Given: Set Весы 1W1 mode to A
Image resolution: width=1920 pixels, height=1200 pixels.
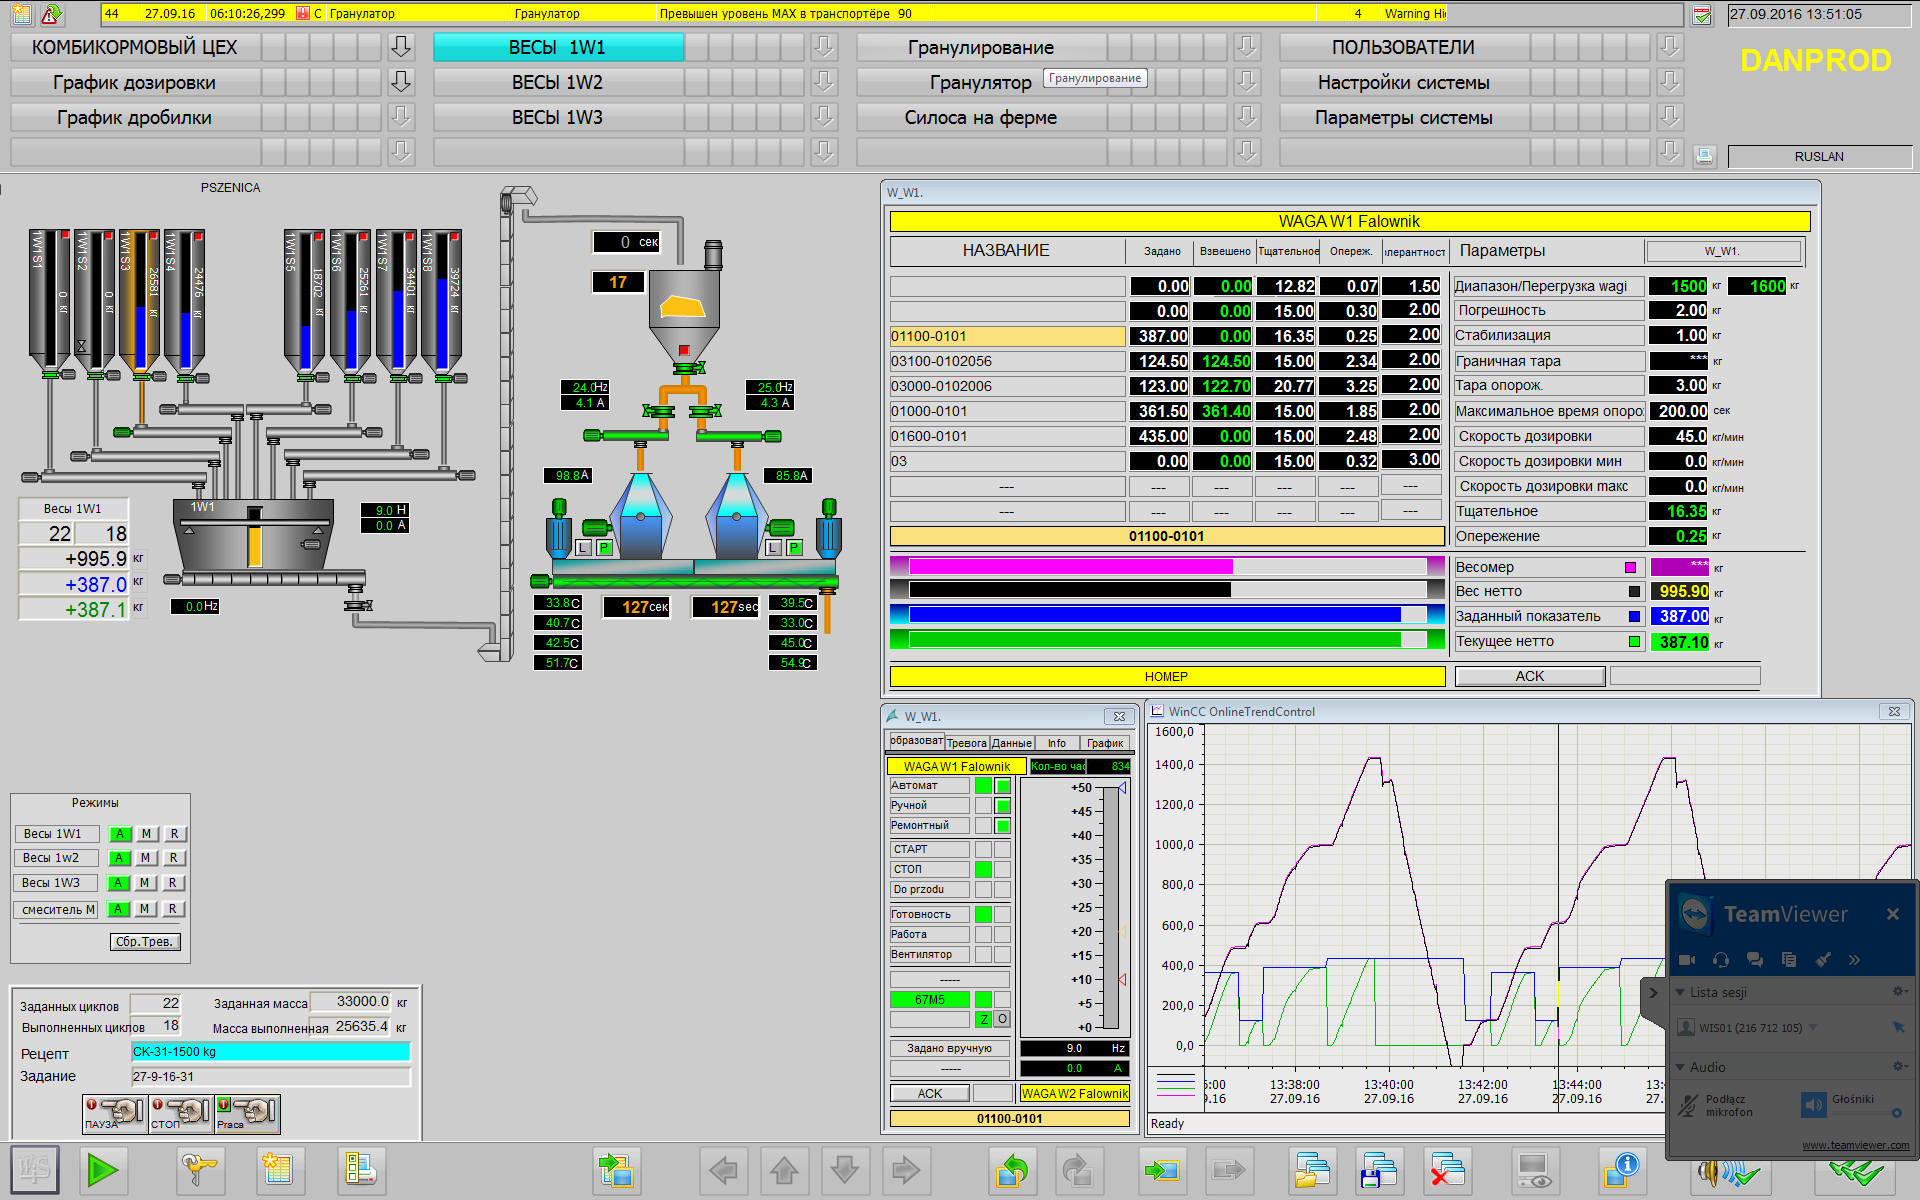Looking at the screenshot, I should [120, 834].
